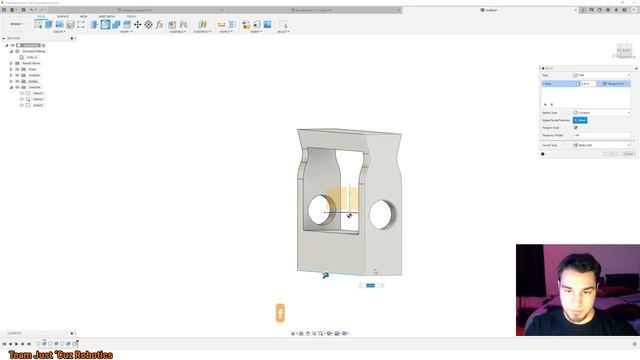Switch to the SHEET METAL tab

[x=107, y=17]
